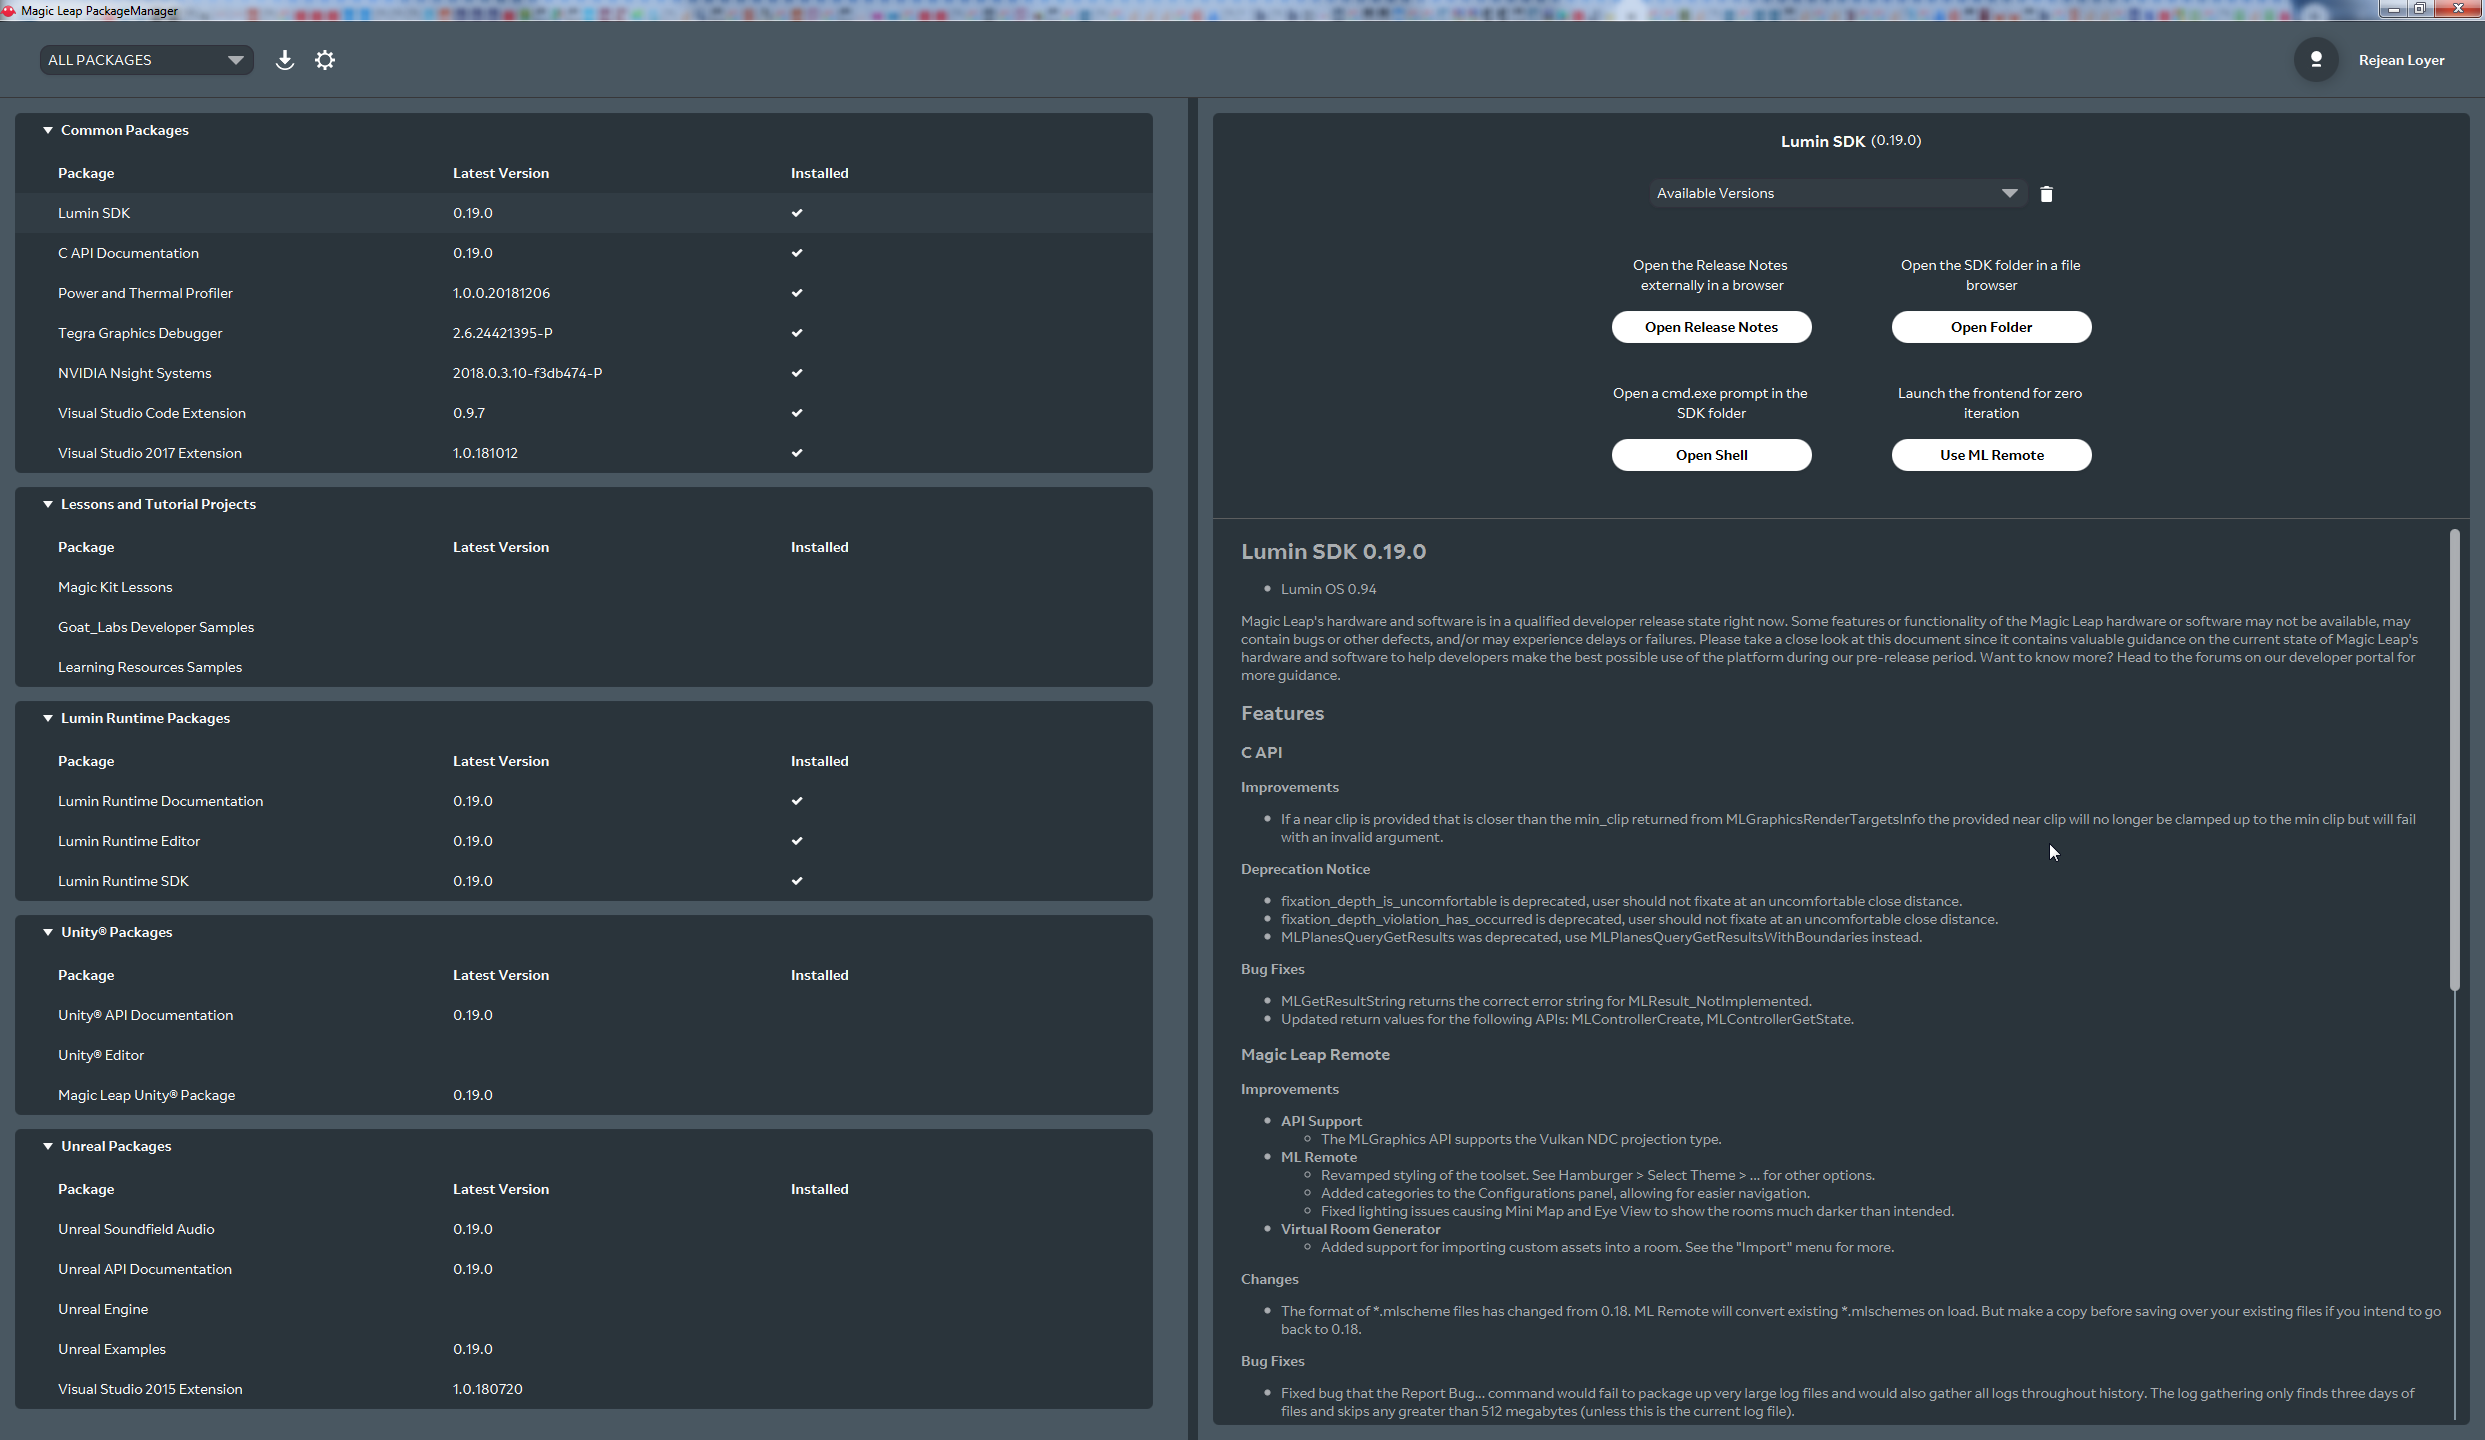
Task: Click the download updates icon
Action: 285,60
